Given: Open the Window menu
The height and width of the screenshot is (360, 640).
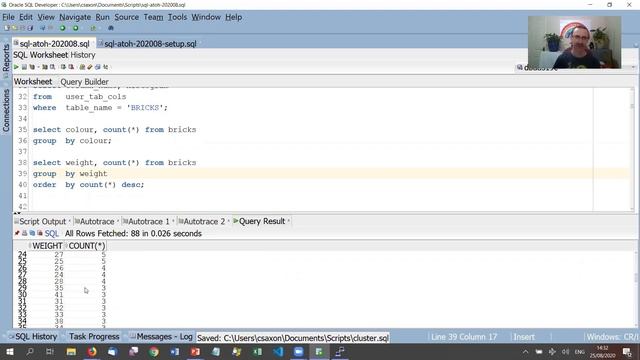Looking at the screenshot, I should click(x=206, y=17).
